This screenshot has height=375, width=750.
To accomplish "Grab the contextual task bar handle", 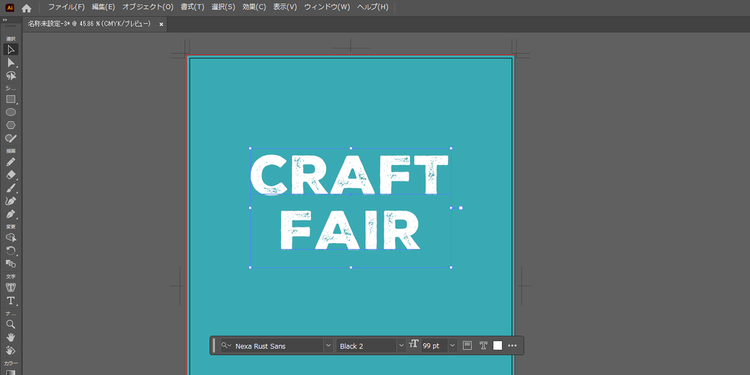I will coord(214,345).
